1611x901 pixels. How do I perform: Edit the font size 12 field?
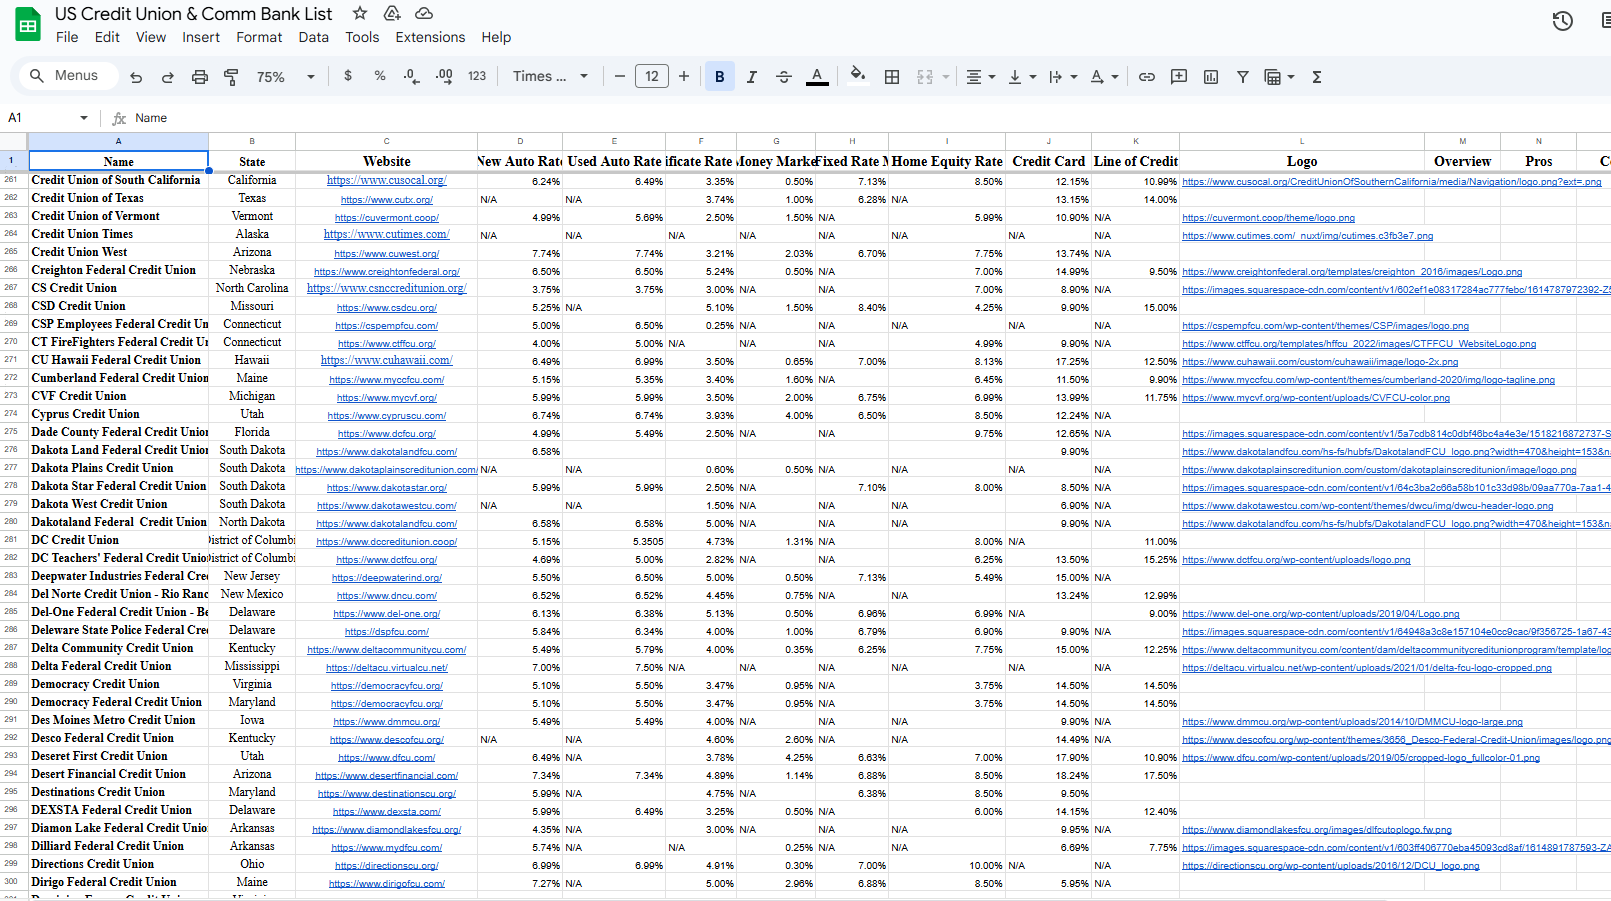click(x=652, y=76)
